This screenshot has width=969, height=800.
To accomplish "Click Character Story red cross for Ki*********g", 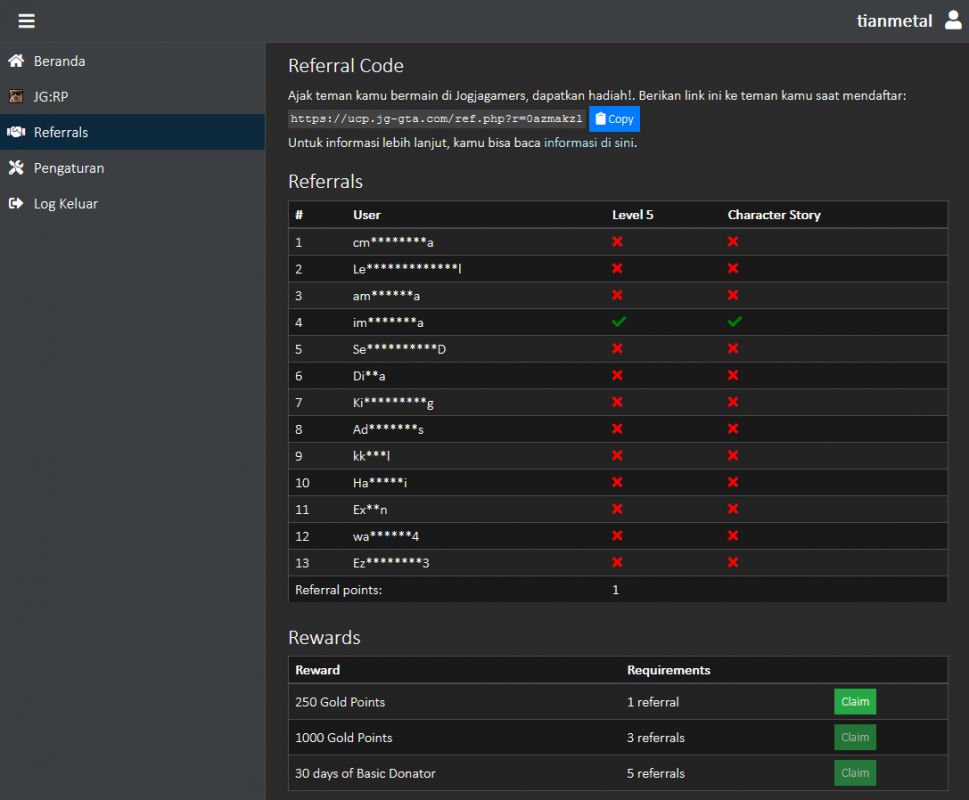I will [733, 402].
